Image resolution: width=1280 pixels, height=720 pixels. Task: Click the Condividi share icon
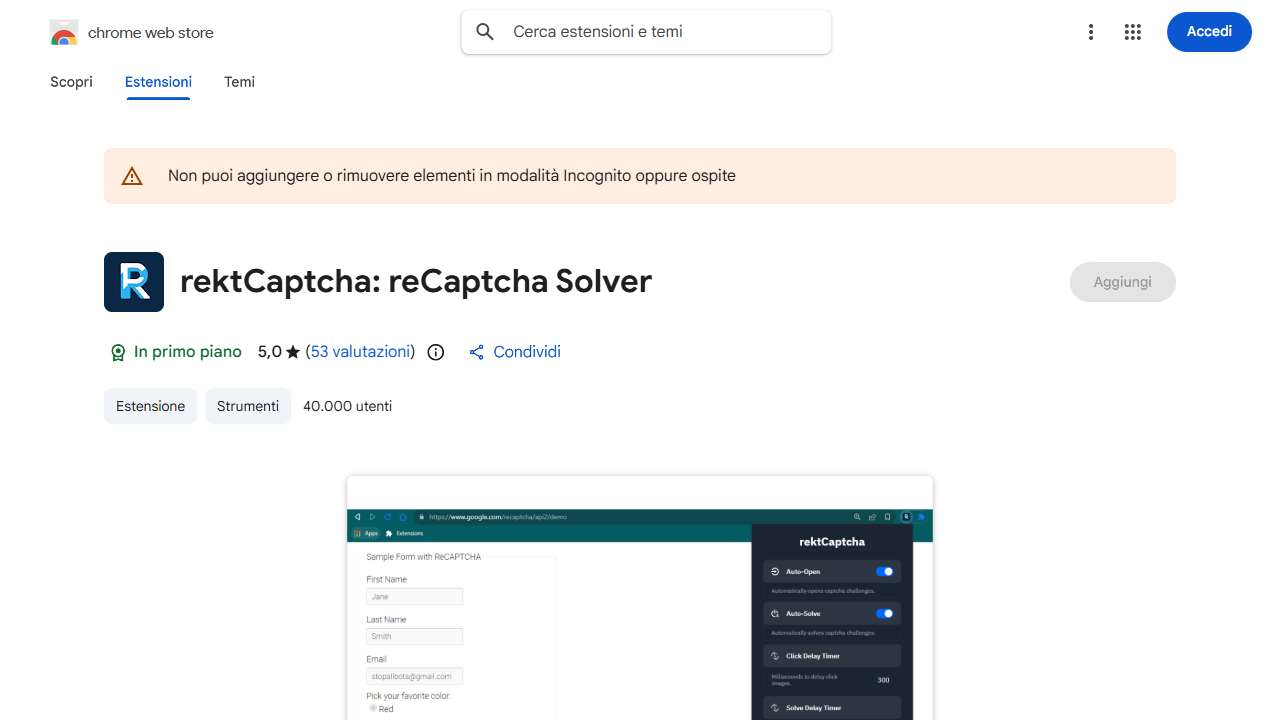[478, 352]
